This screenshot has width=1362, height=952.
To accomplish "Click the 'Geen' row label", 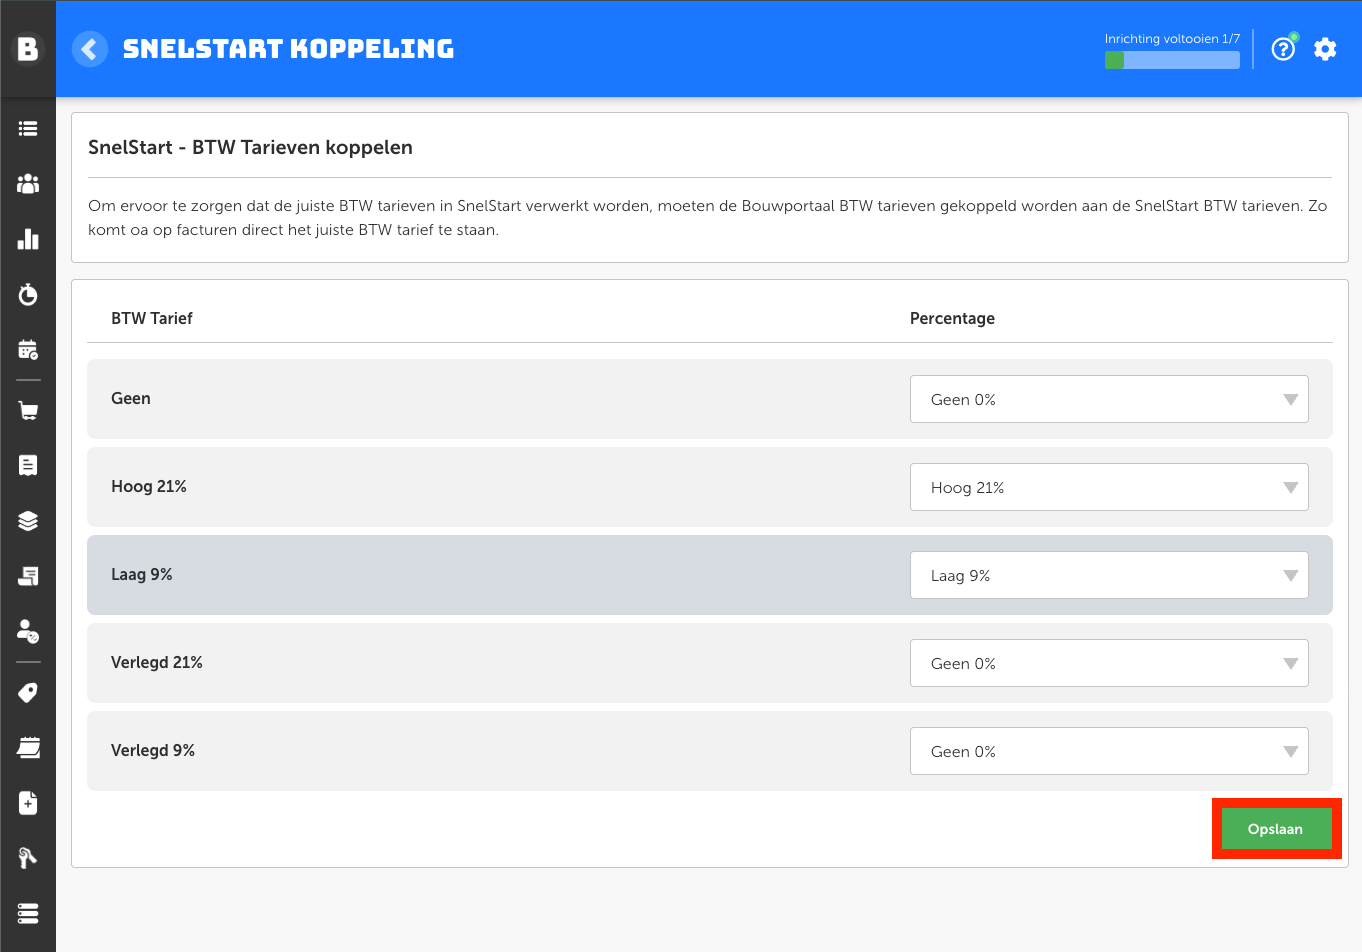I will tap(131, 398).
